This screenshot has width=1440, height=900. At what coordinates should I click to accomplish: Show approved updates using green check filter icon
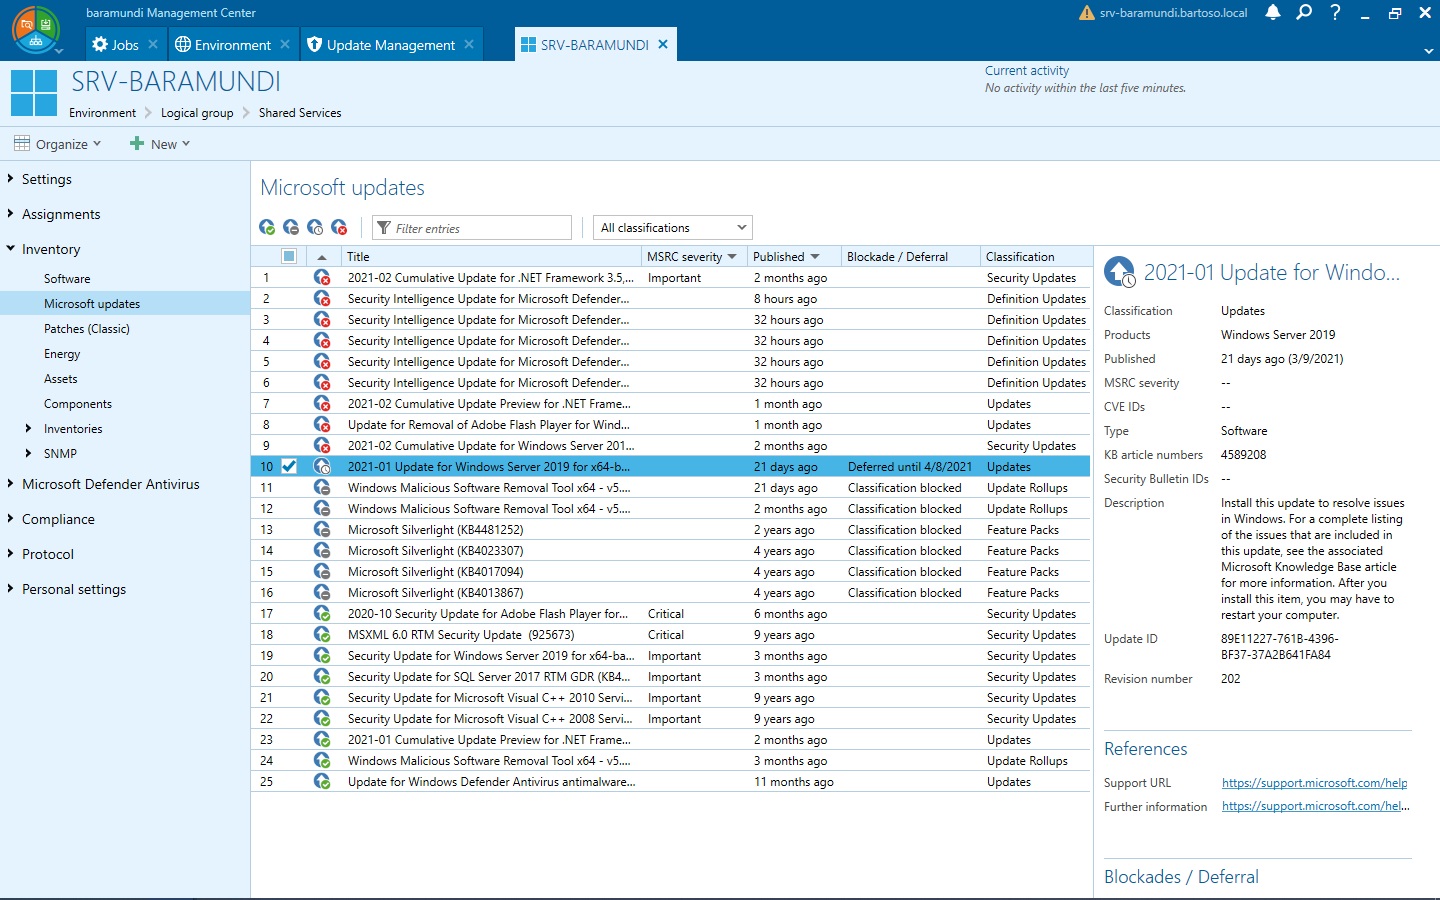click(267, 227)
